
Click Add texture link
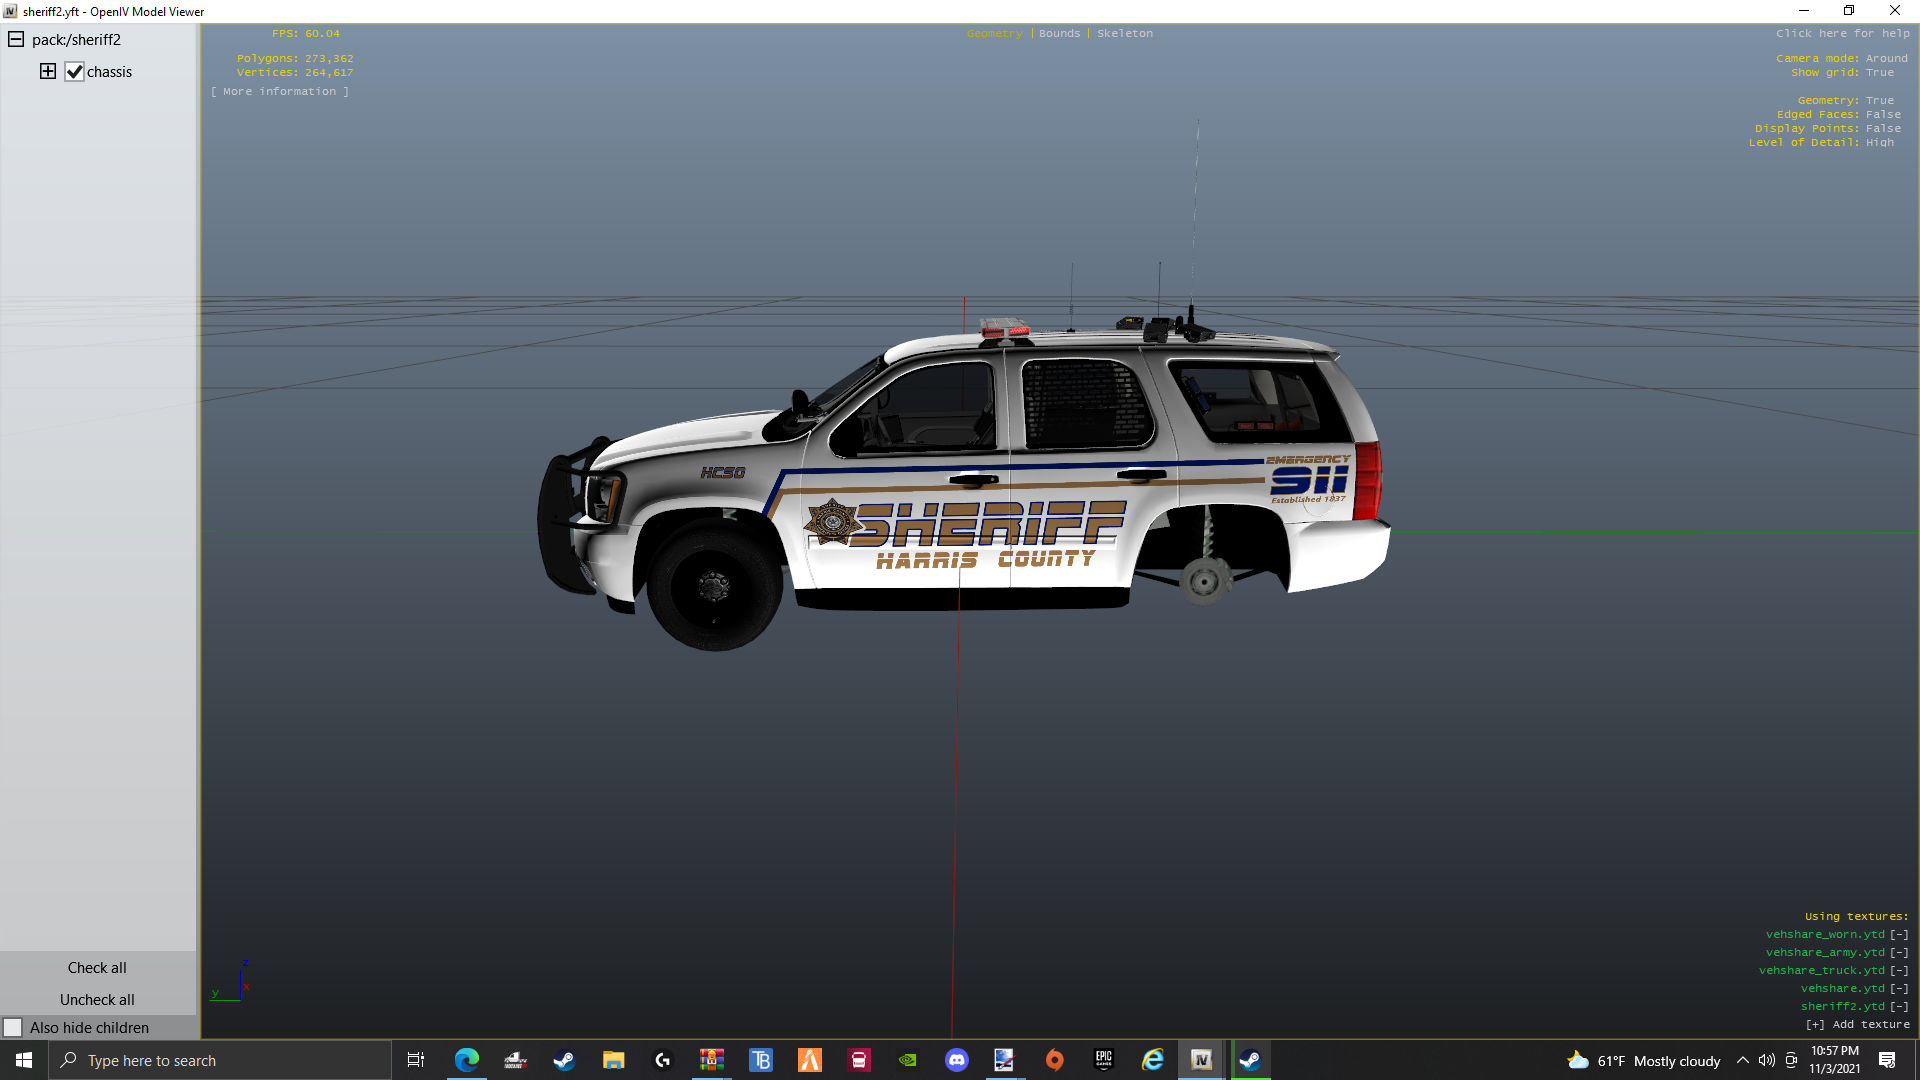(x=1858, y=1024)
